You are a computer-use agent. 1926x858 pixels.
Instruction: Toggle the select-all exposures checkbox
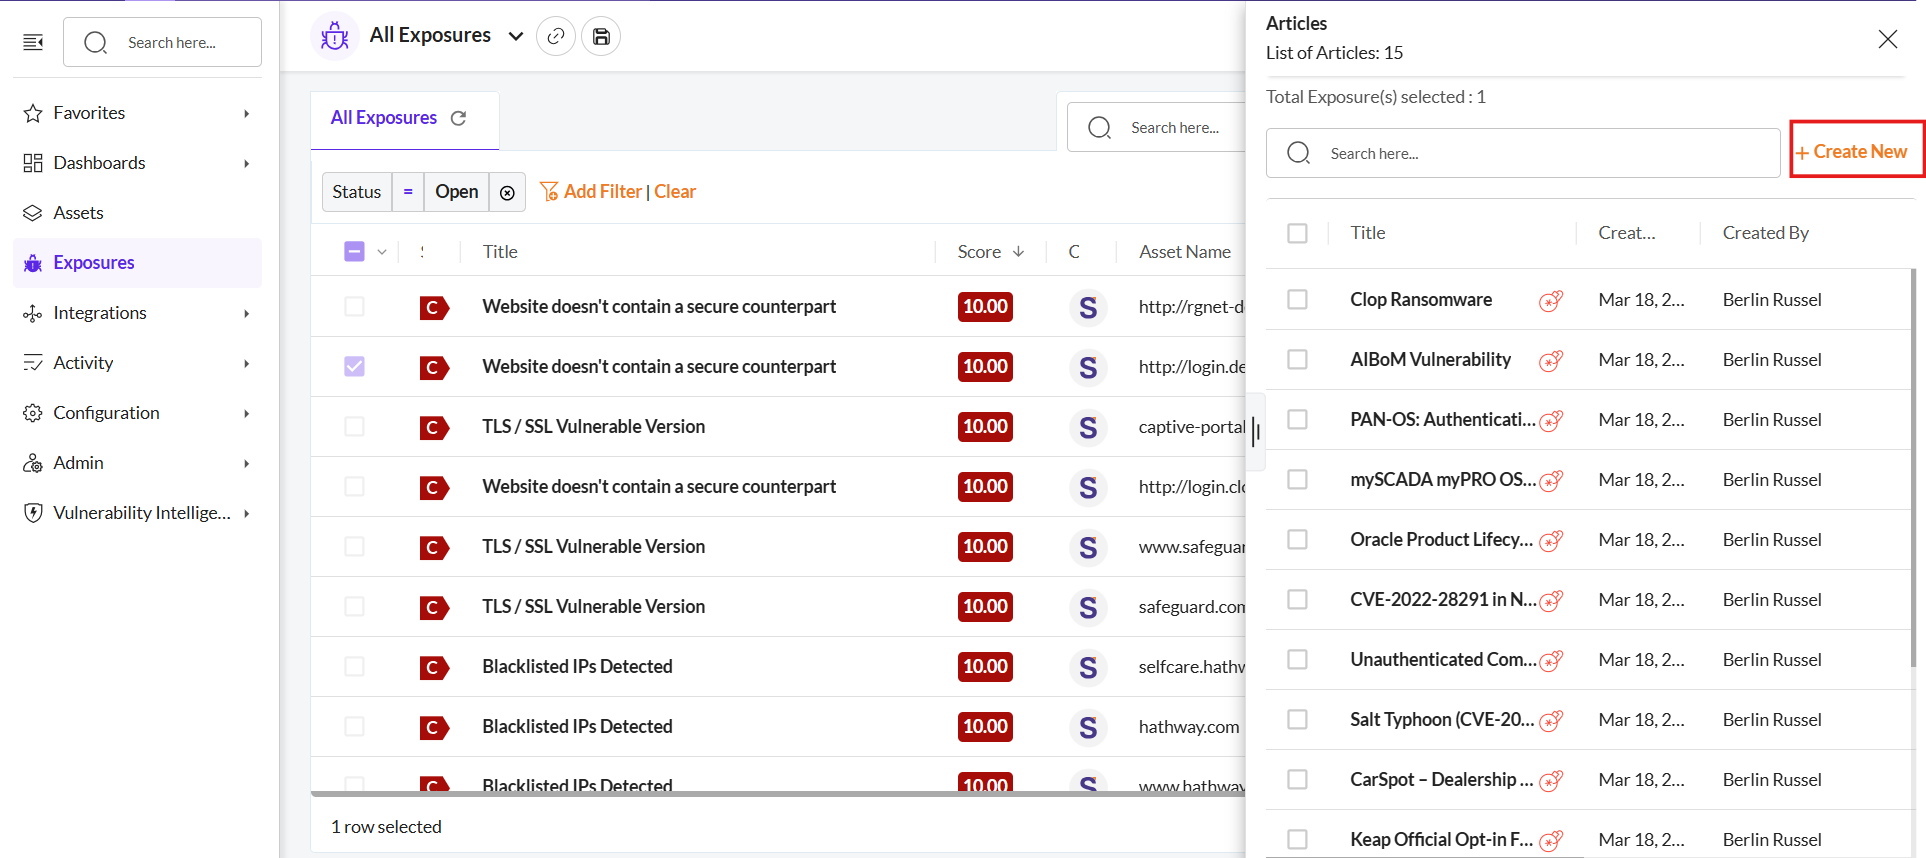point(354,252)
